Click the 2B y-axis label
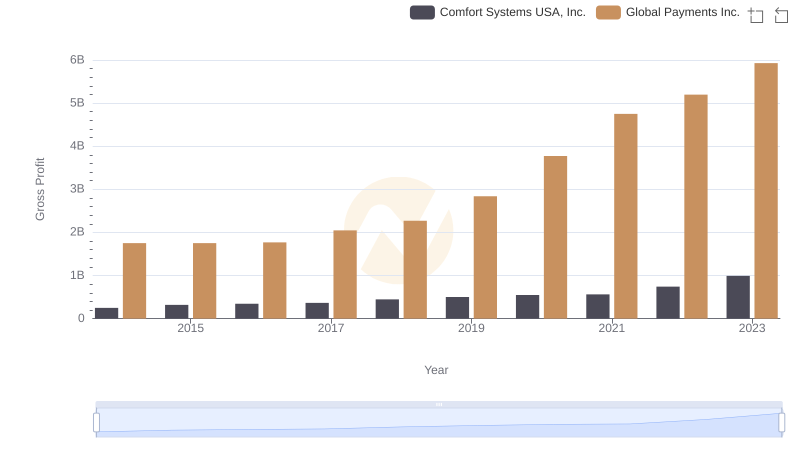This screenshot has height=461, width=800. tap(77, 232)
